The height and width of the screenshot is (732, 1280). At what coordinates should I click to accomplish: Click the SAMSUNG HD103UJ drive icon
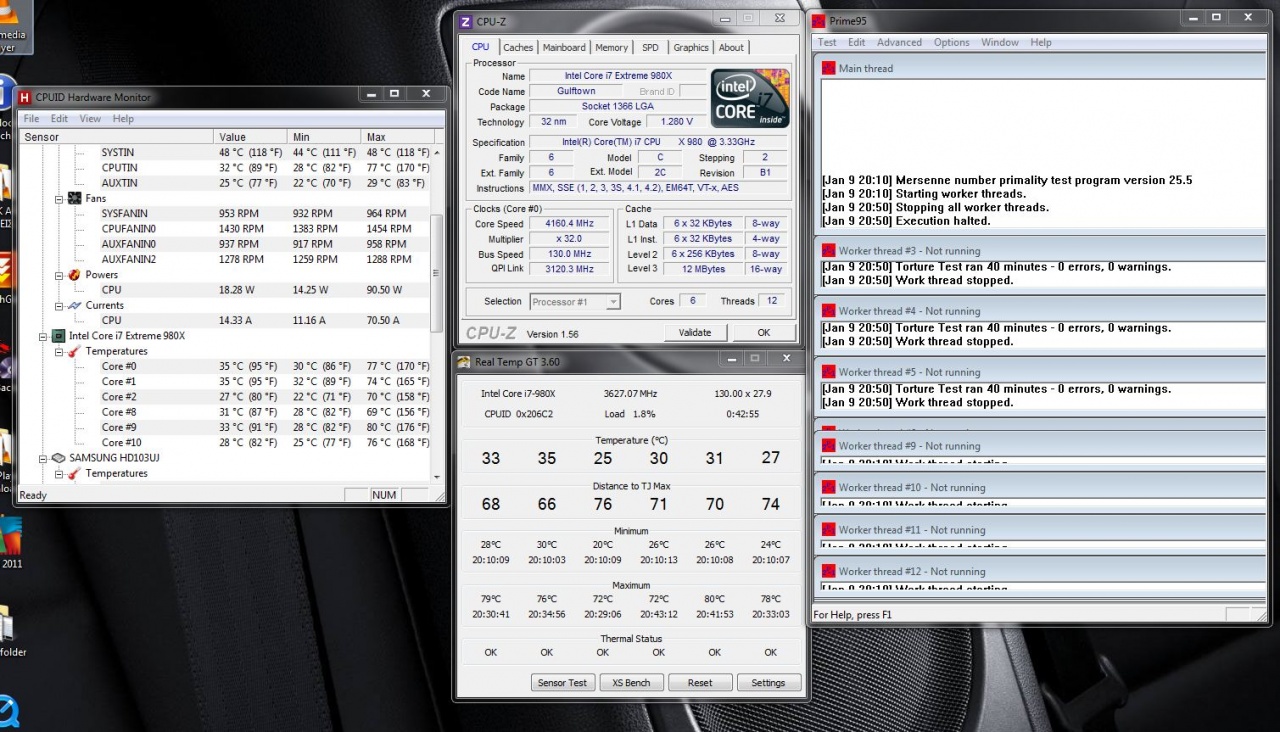[x=58, y=458]
